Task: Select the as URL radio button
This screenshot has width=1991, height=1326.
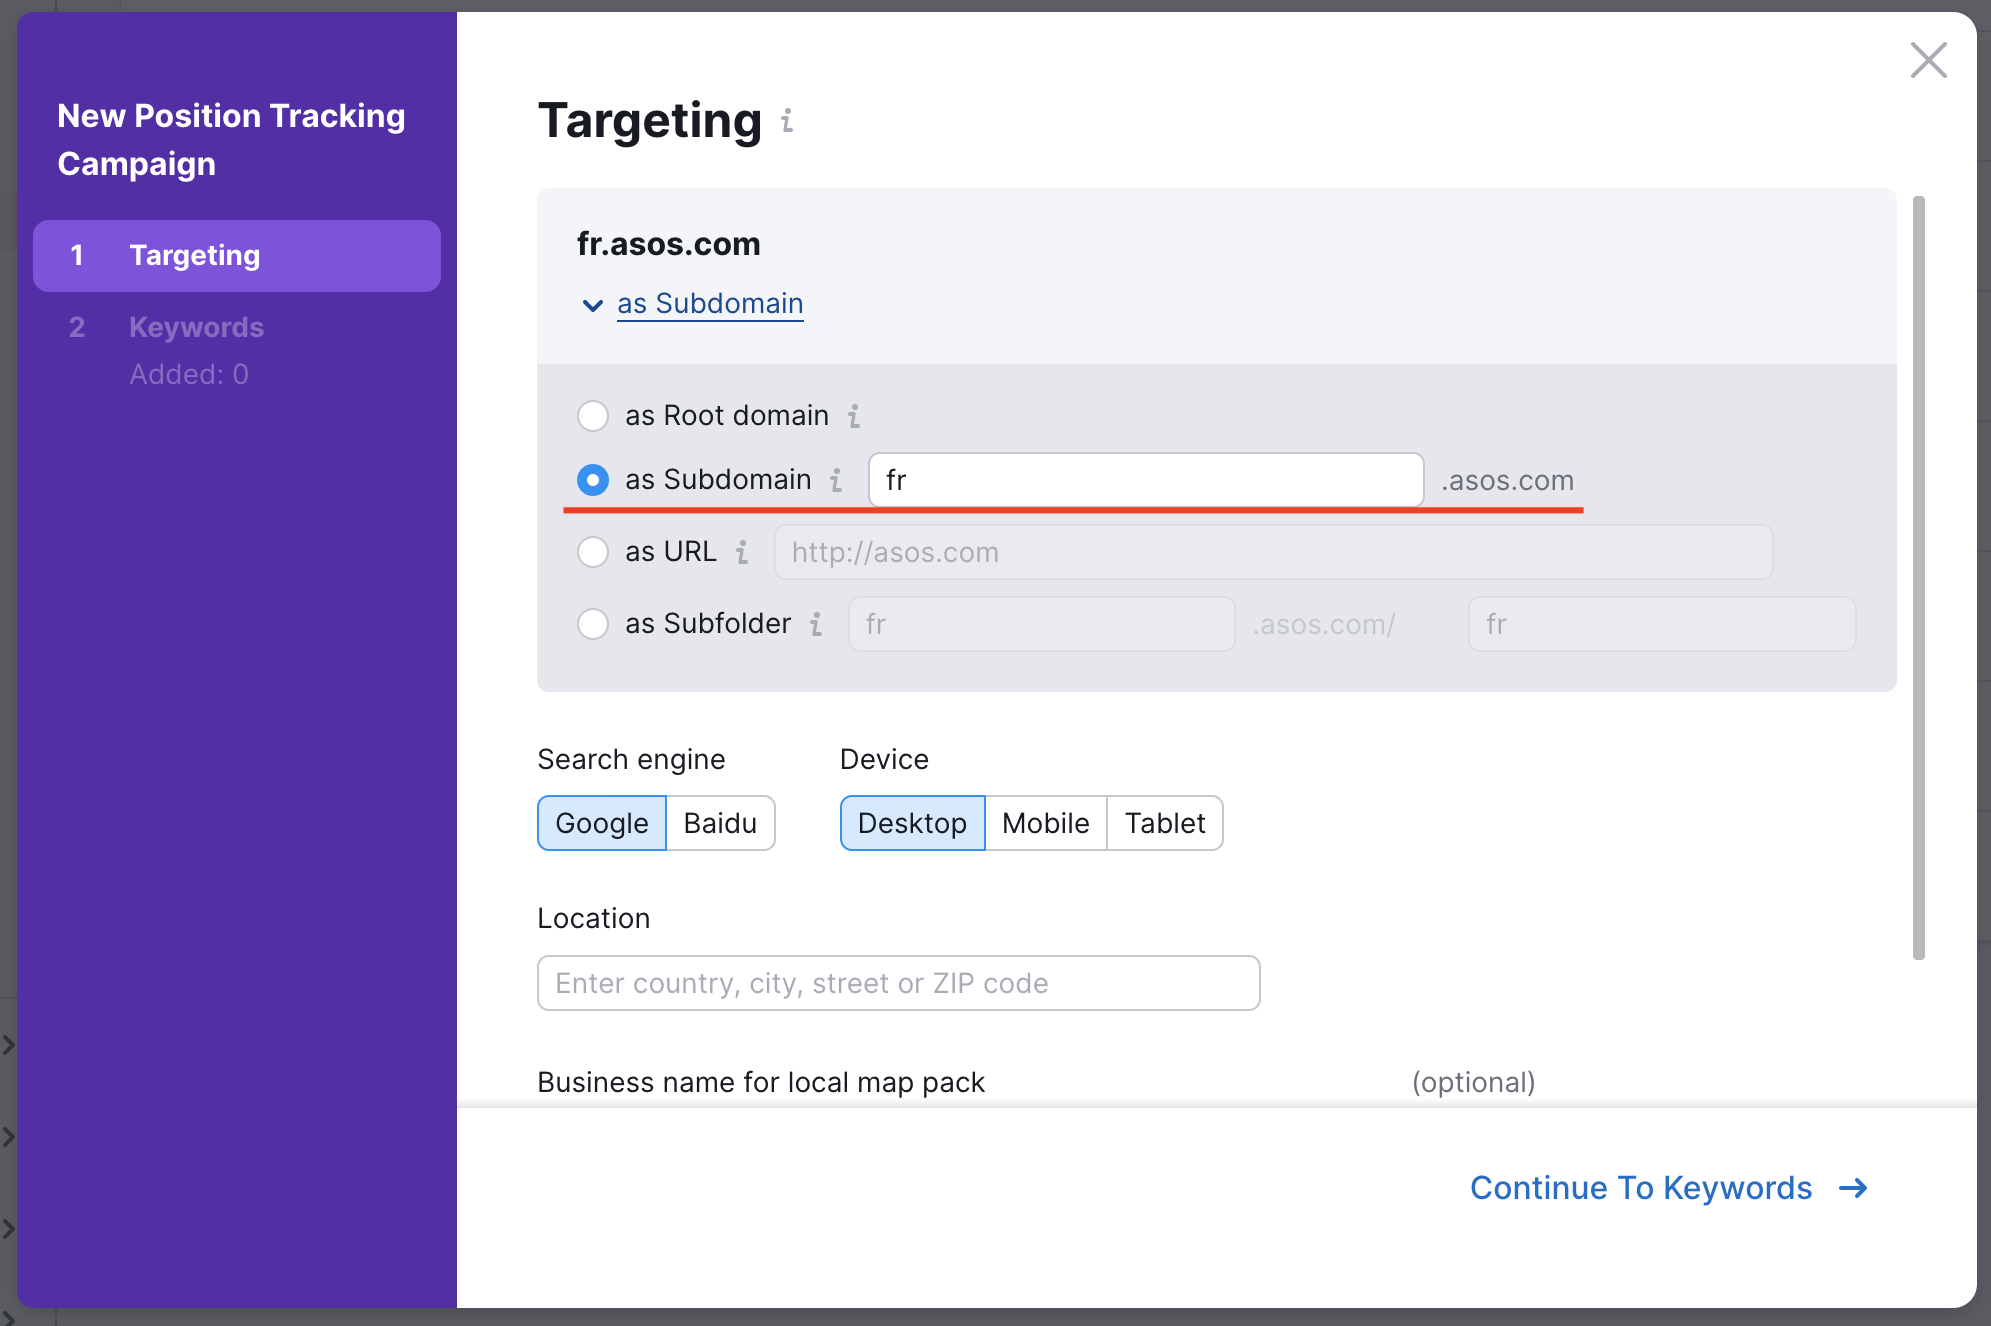Action: 593,552
